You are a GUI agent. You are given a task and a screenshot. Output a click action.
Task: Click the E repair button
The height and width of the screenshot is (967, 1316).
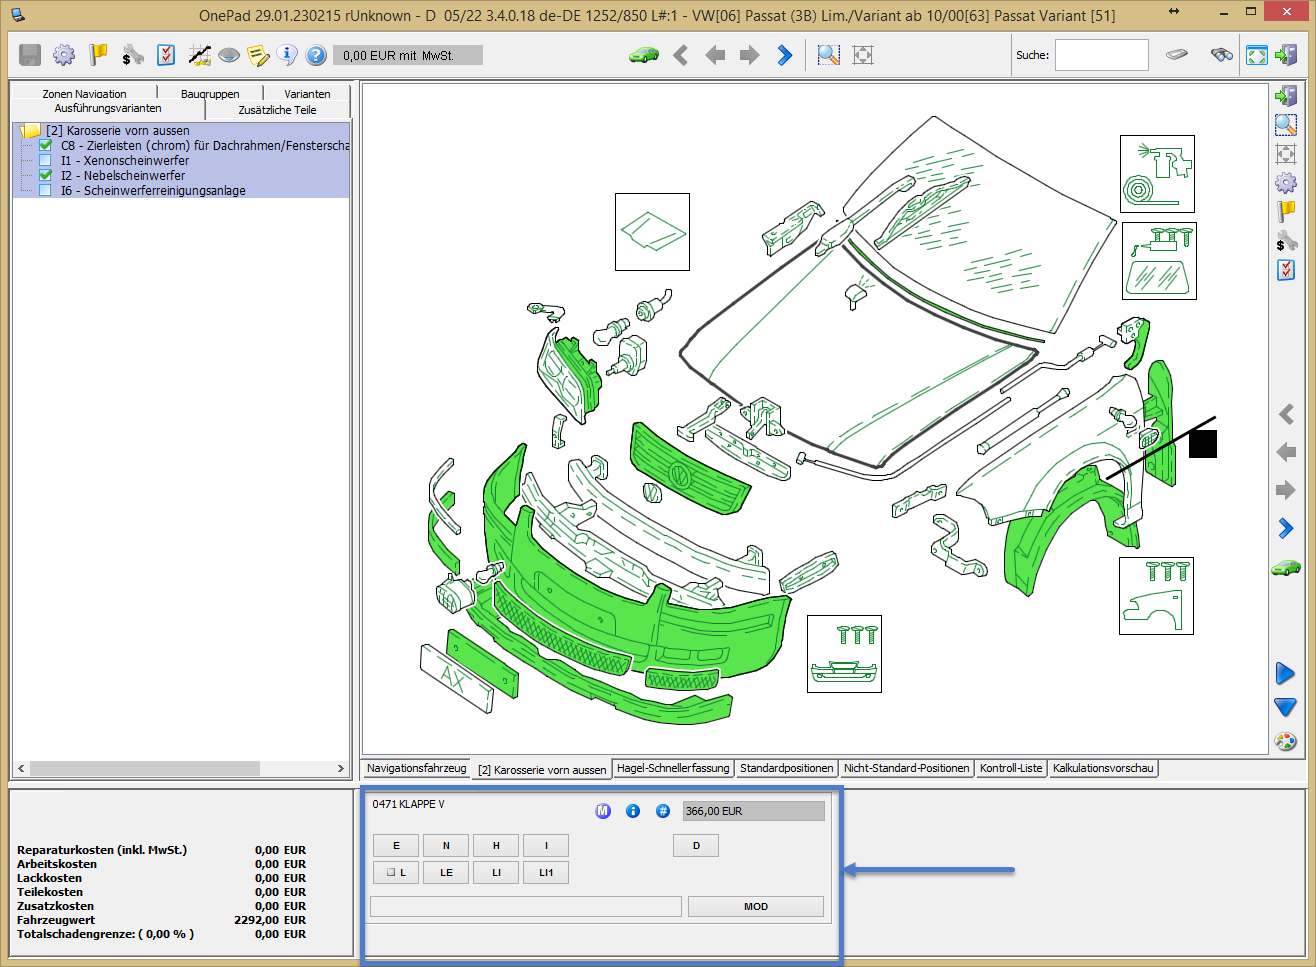coord(396,845)
